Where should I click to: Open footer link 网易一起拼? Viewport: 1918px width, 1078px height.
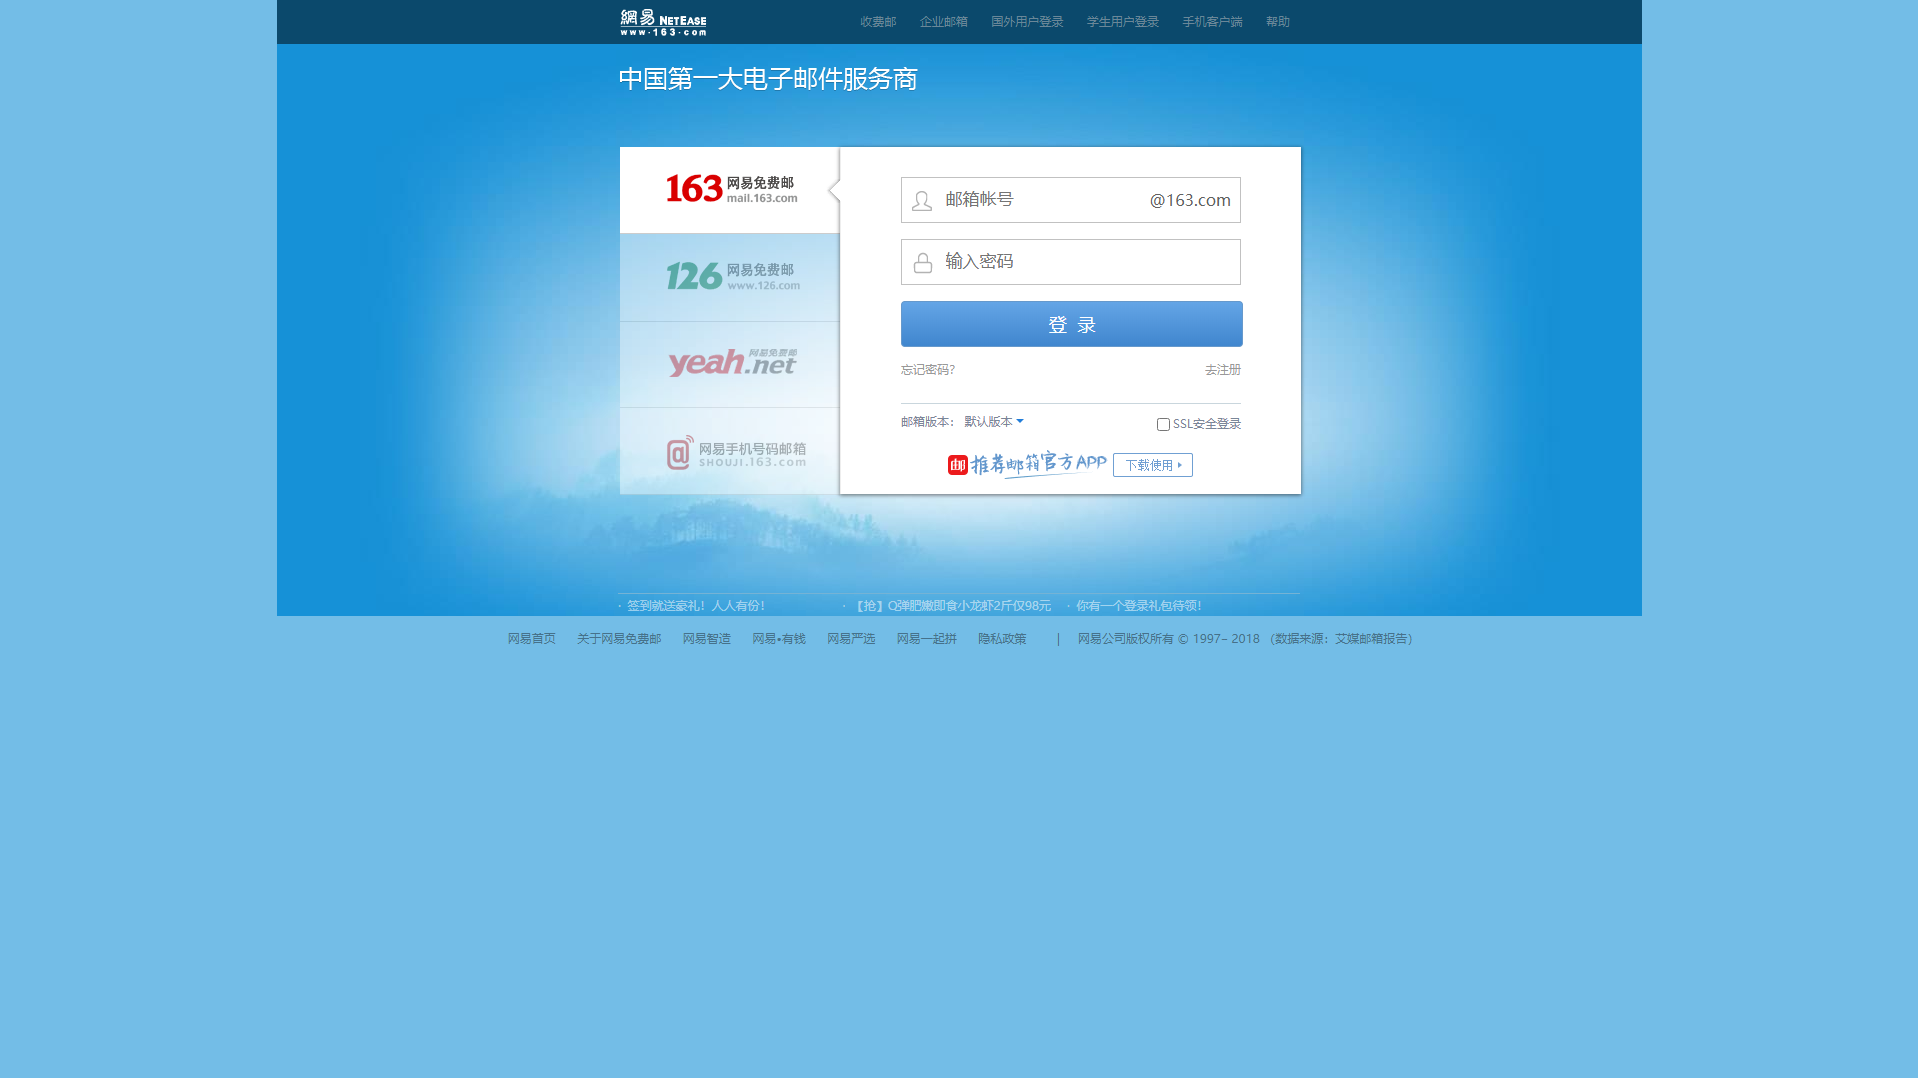[926, 639]
